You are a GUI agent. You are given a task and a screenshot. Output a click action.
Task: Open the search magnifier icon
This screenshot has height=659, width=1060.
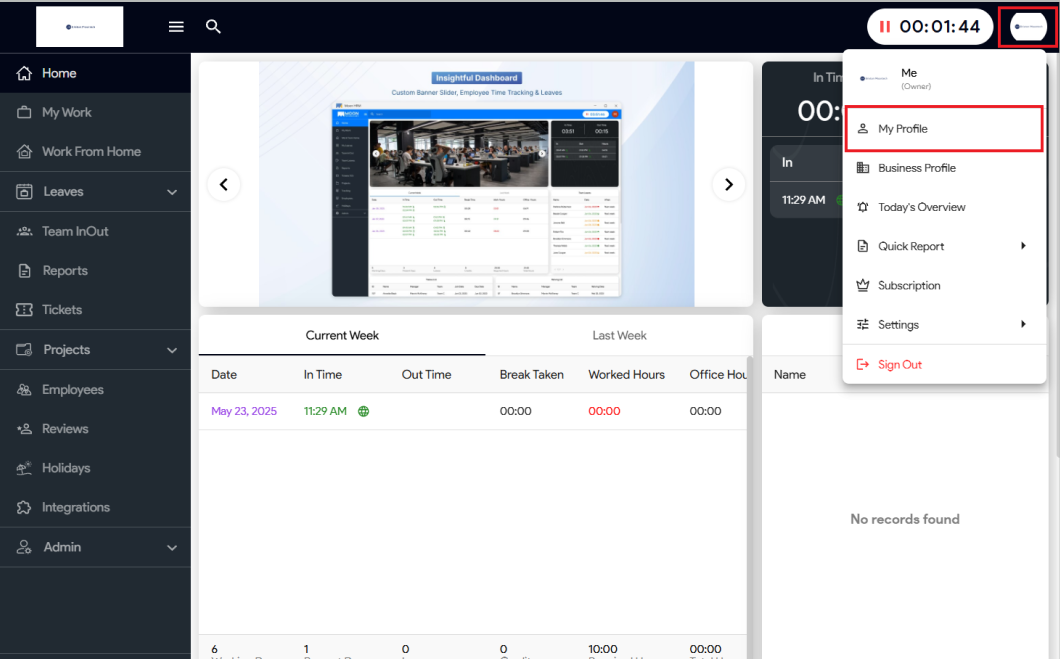[x=213, y=27]
